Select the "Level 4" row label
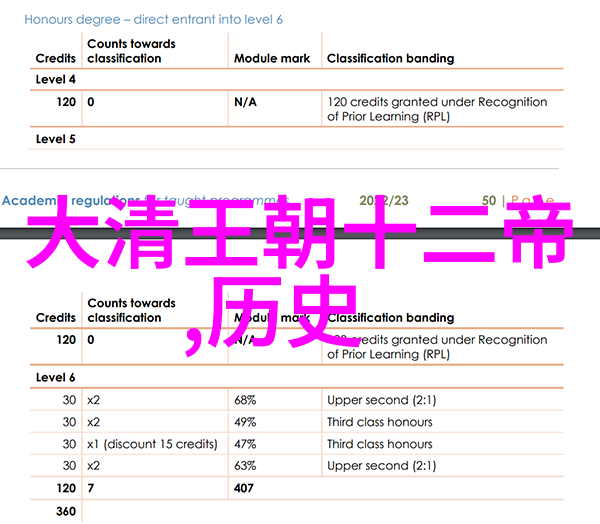Screen dimensions: 600x524 click(55, 79)
